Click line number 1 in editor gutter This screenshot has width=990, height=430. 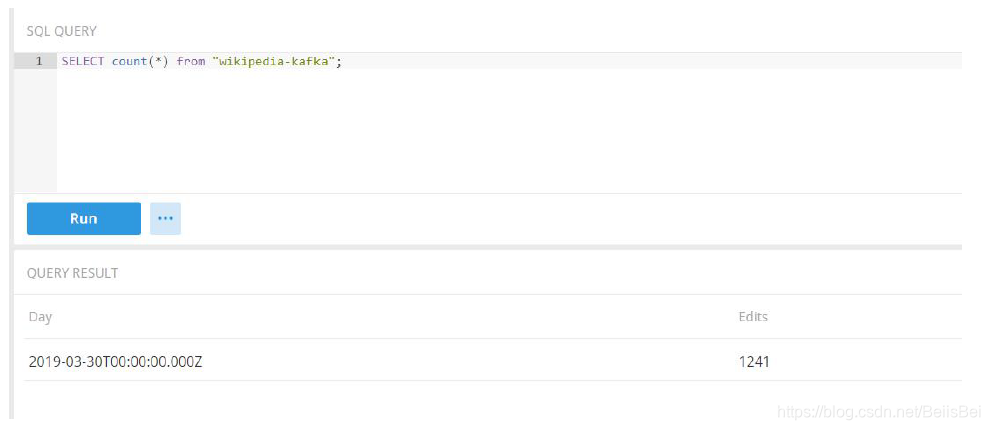(x=39, y=61)
